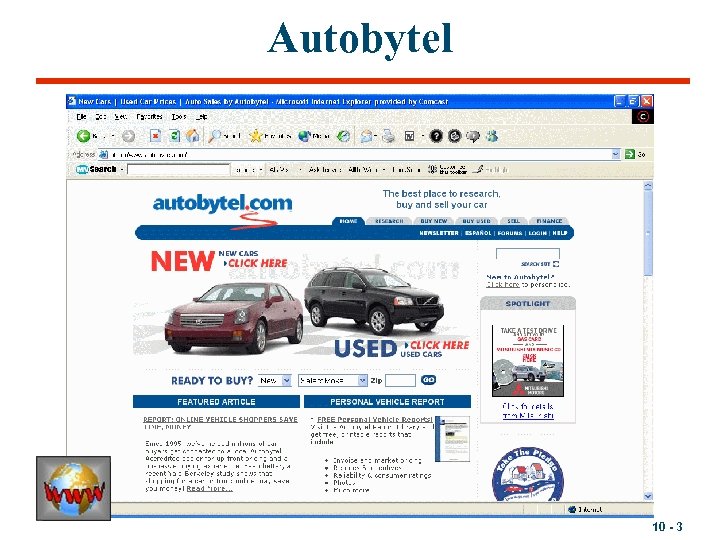Open the Favorites menu

point(149,117)
